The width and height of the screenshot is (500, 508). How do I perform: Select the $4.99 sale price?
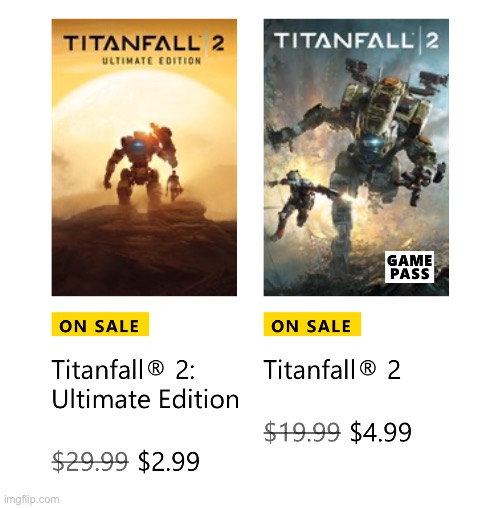381,432
